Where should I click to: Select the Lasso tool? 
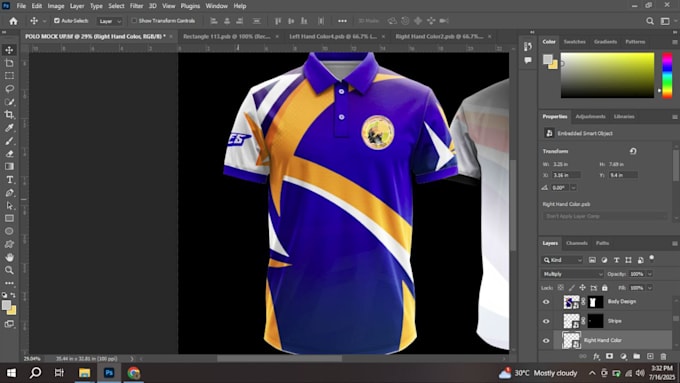pyautogui.click(x=9, y=88)
